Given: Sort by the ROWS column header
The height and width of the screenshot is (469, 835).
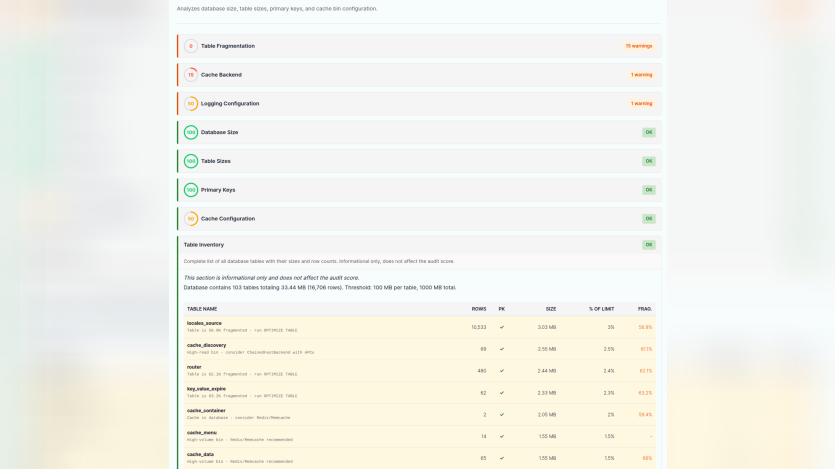Looking at the screenshot, I should (479, 309).
